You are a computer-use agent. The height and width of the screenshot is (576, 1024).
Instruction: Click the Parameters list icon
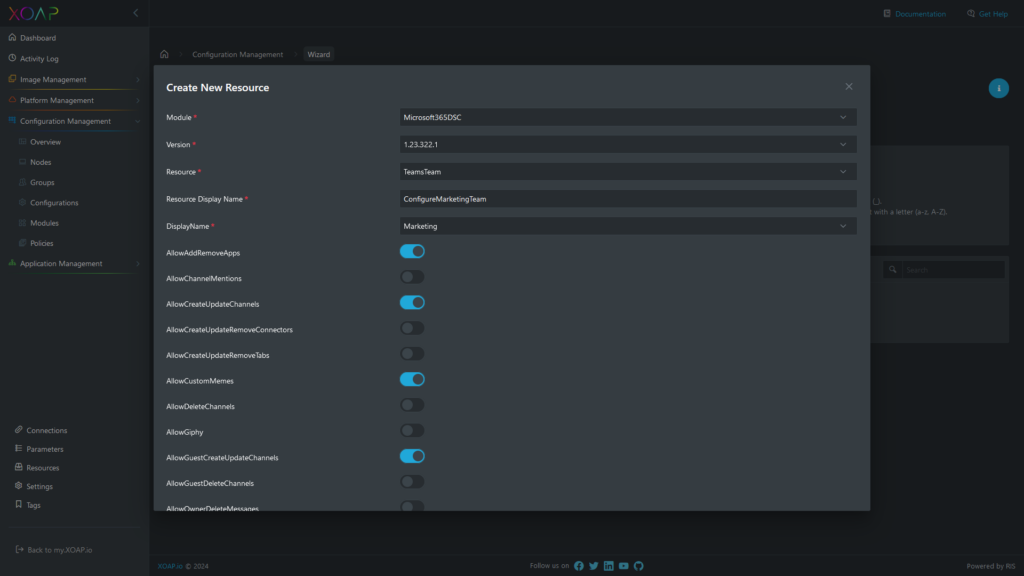[19, 449]
